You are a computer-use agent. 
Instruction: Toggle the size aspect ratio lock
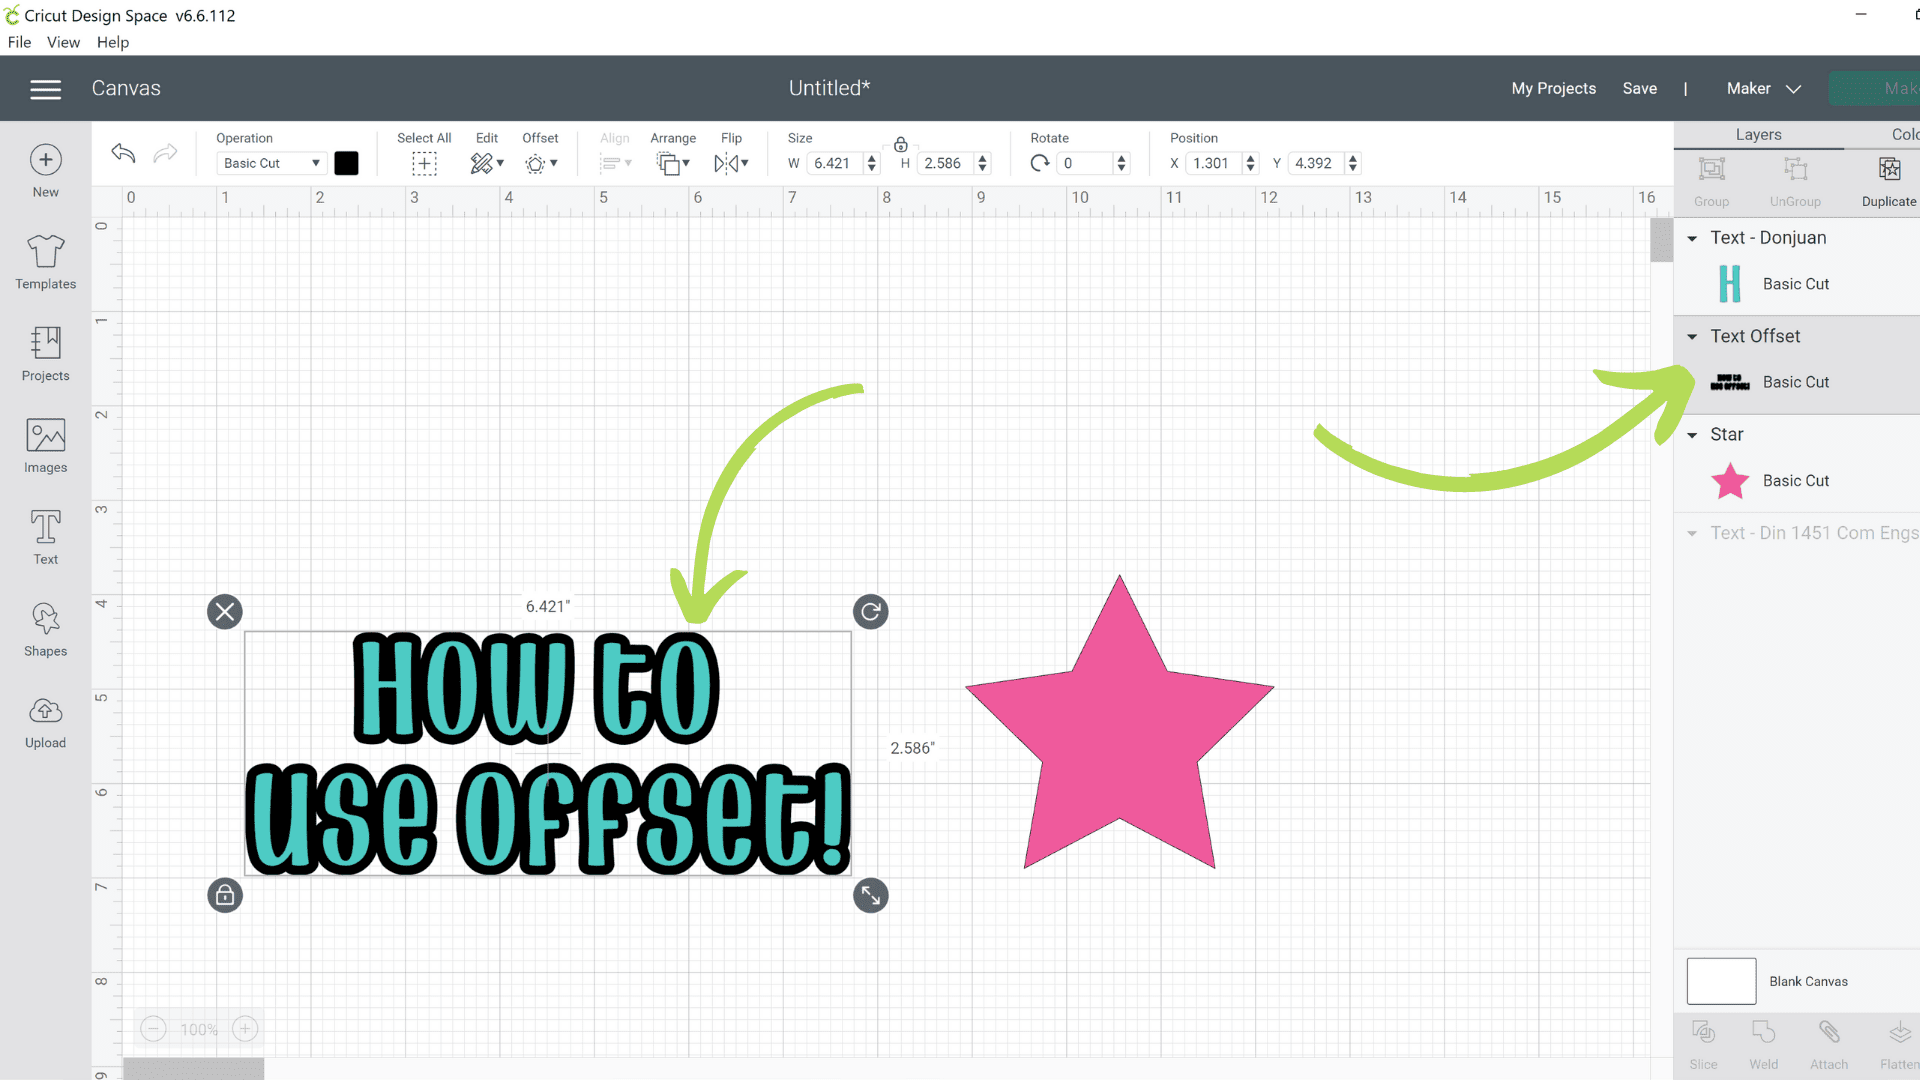pos(899,145)
